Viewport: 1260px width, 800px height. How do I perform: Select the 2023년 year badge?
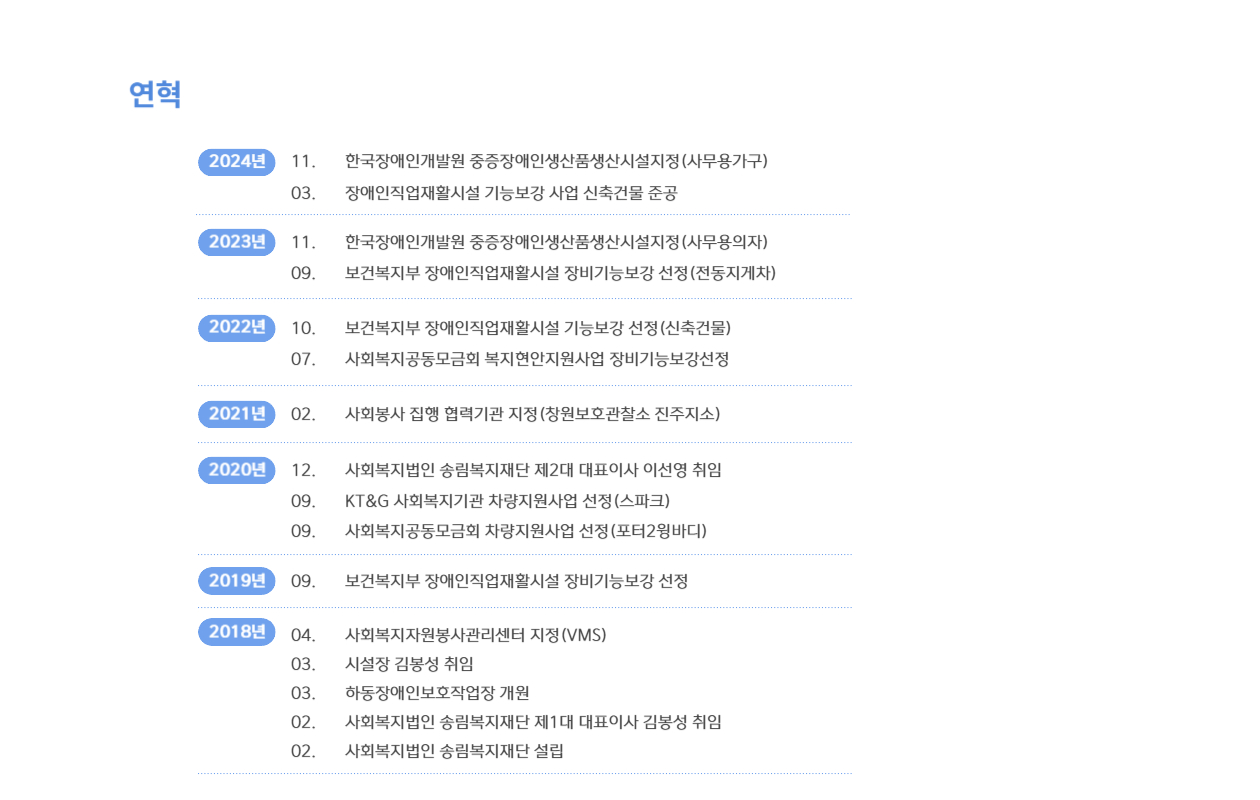pos(236,242)
